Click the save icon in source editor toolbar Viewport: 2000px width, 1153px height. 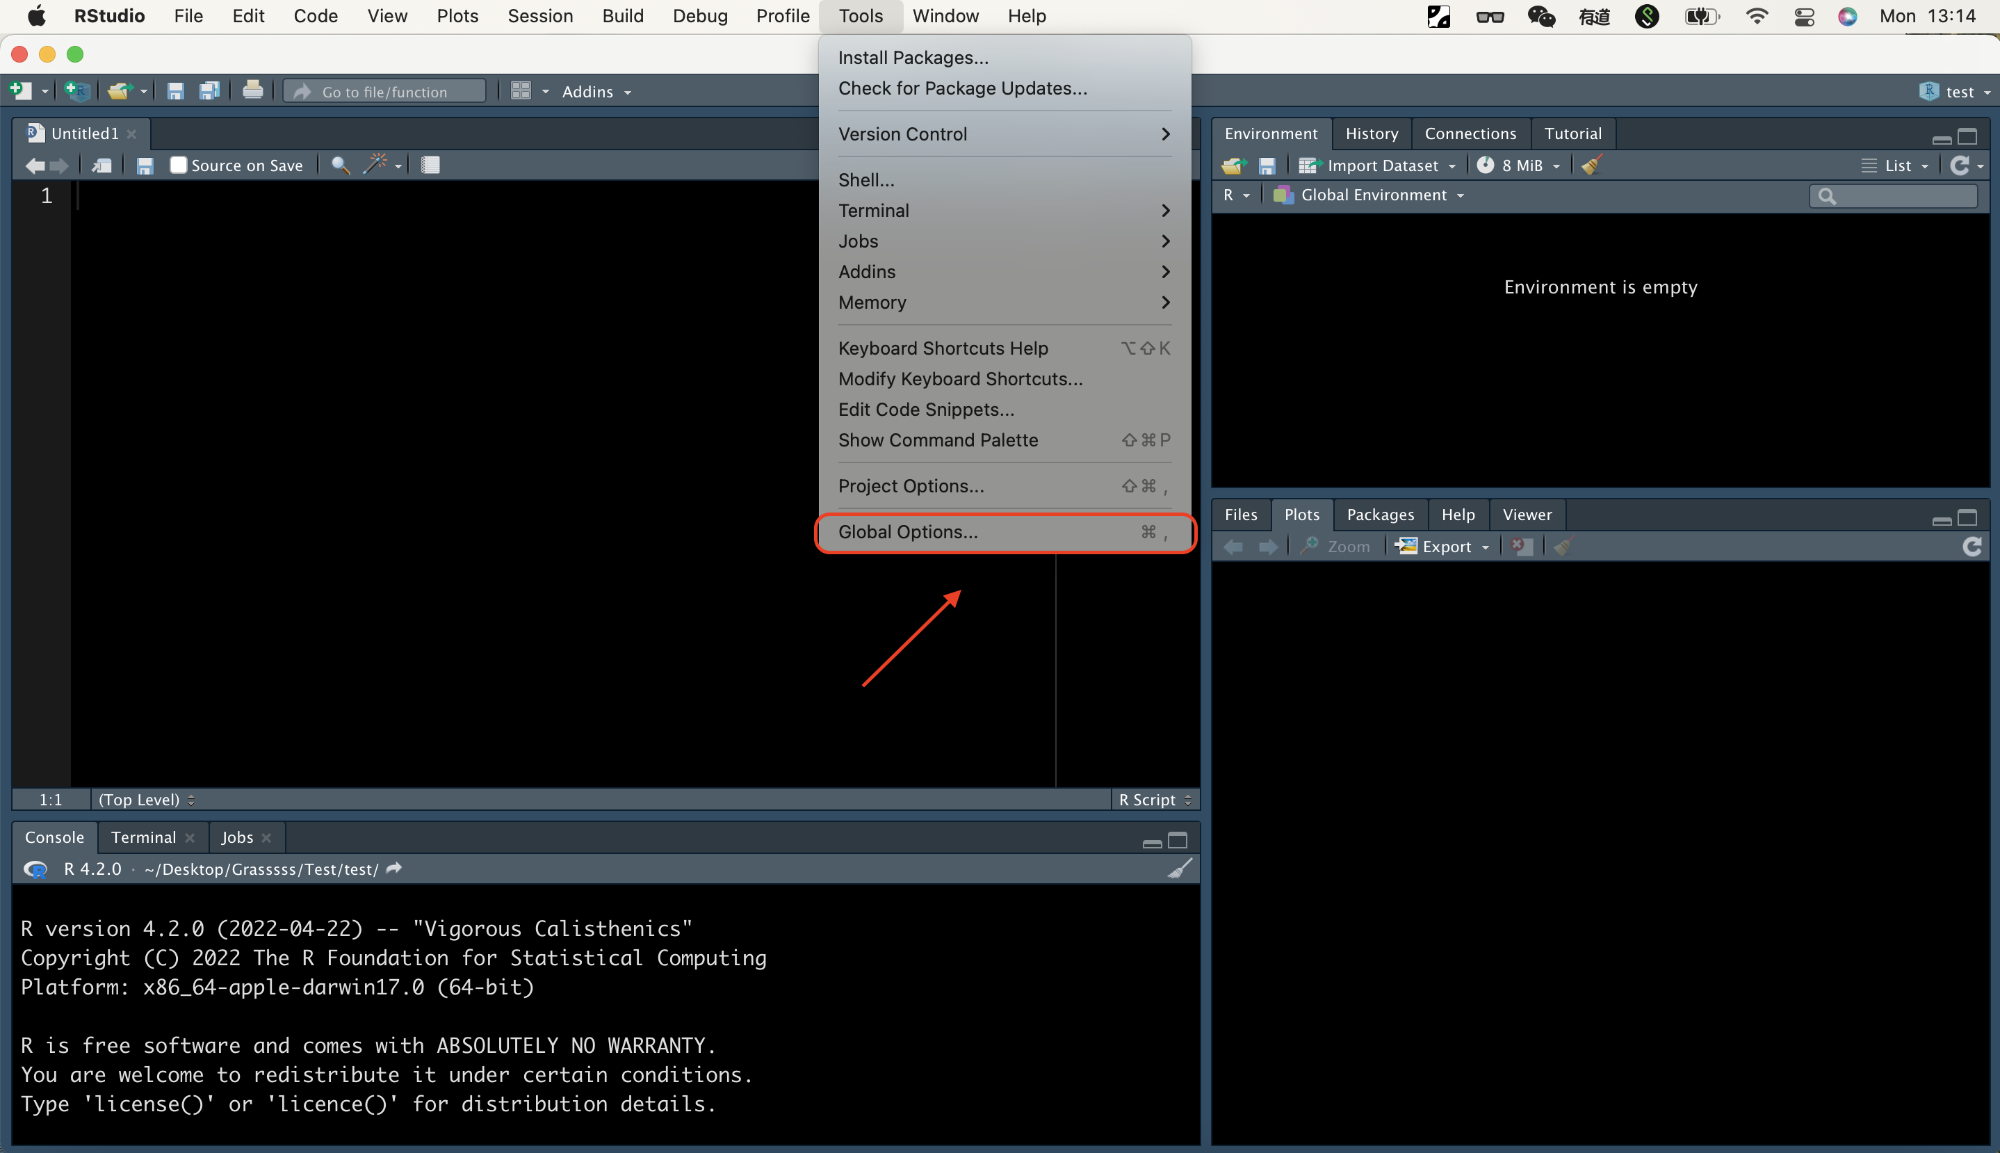(x=145, y=165)
